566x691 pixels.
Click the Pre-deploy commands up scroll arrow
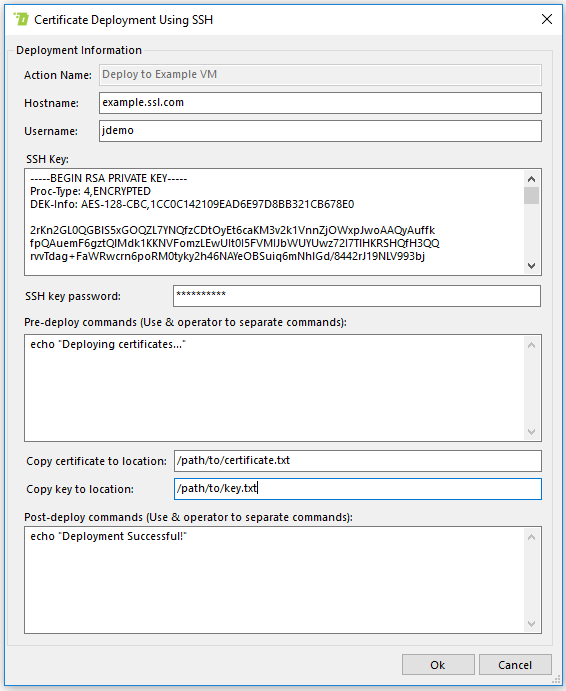click(532, 345)
